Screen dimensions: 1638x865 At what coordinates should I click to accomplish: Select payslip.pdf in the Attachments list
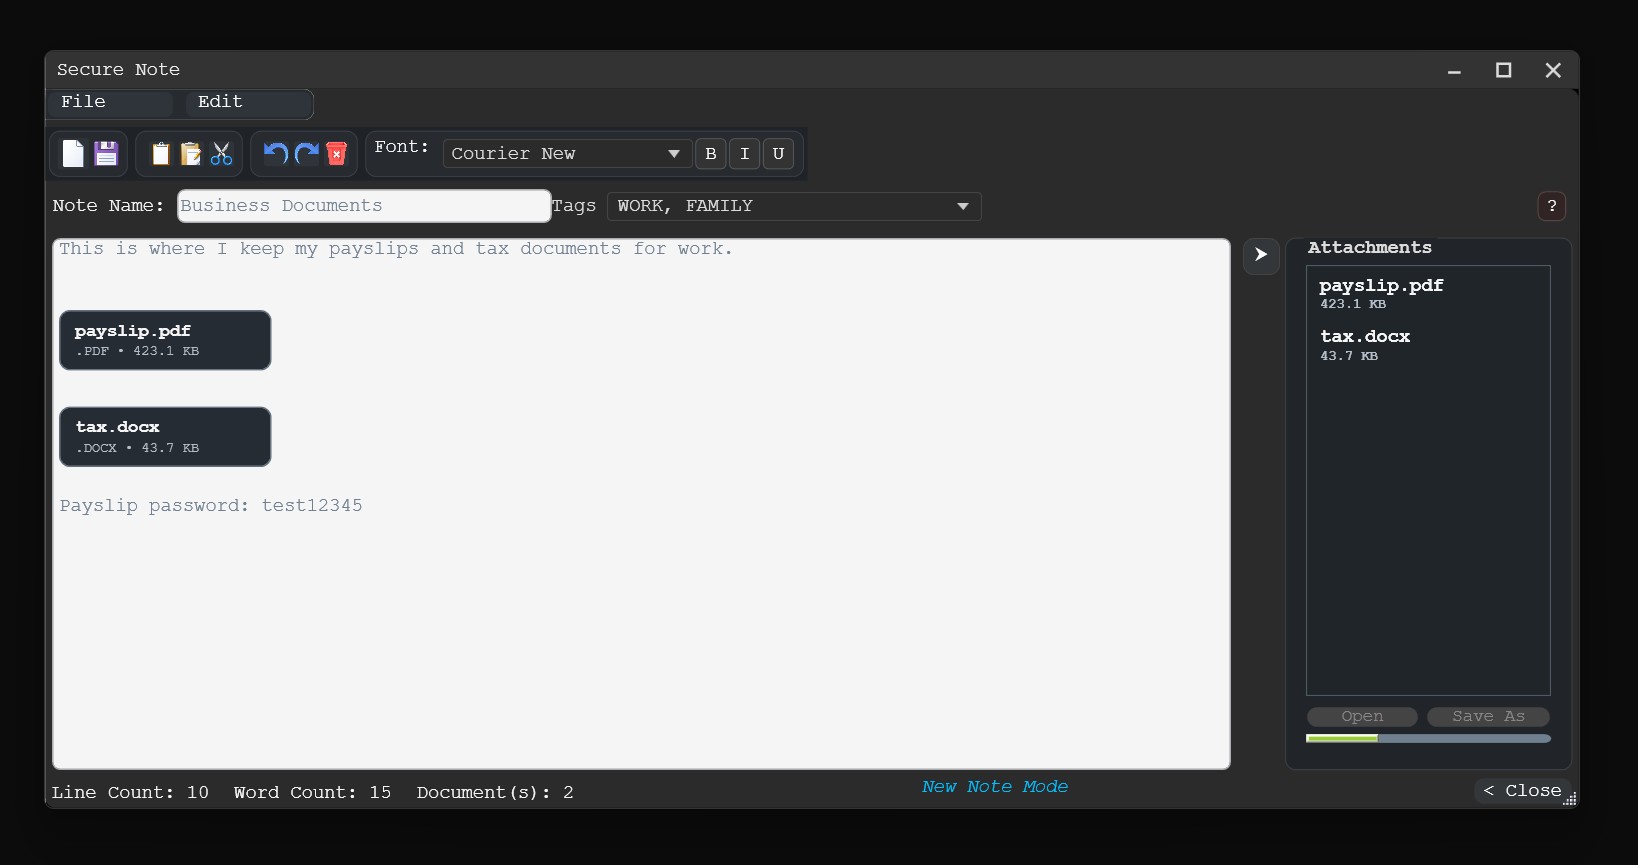pyautogui.click(x=1428, y=293)
